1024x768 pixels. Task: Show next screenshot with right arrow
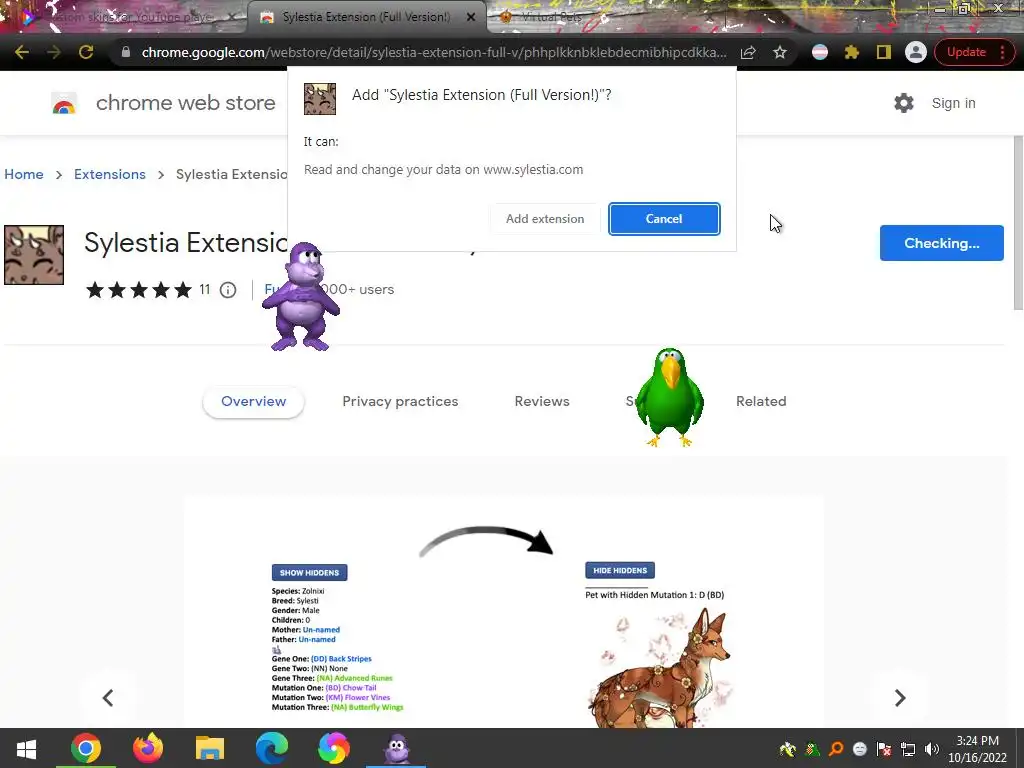coord(900,698)
